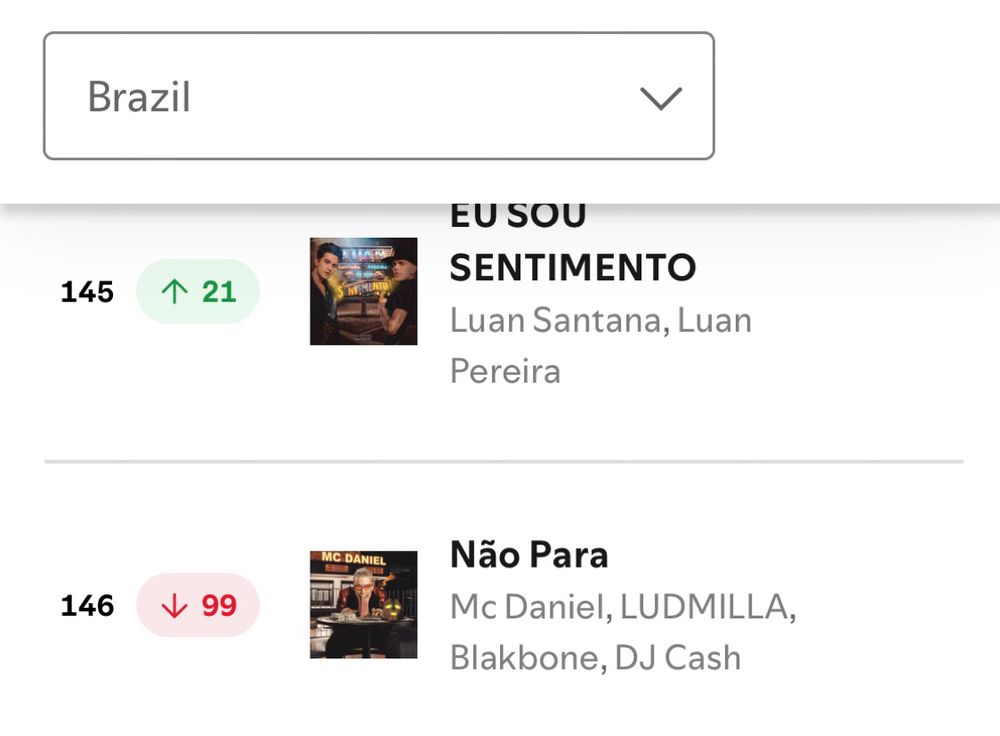Open the Não Para track title
The width and height of the screenshot is (1000, 736).
coord(529,555)
